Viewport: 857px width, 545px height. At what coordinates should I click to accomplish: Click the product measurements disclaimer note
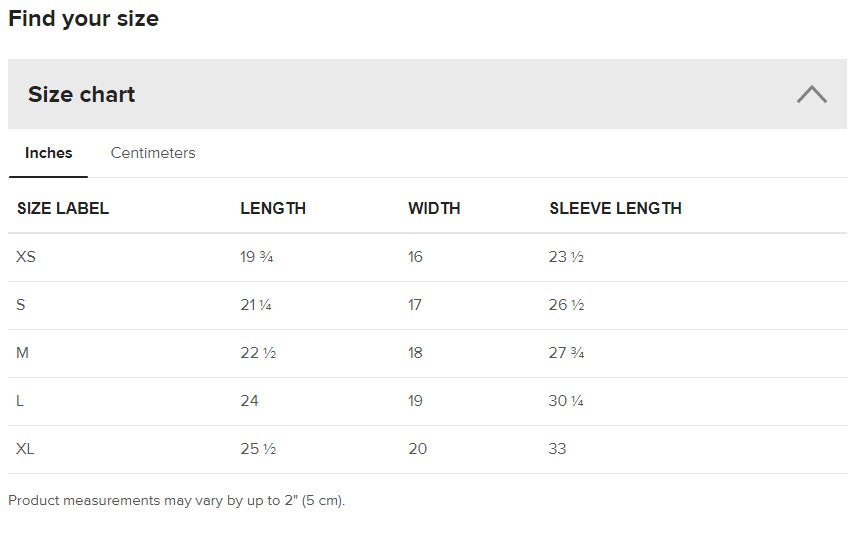pos(176,500)
